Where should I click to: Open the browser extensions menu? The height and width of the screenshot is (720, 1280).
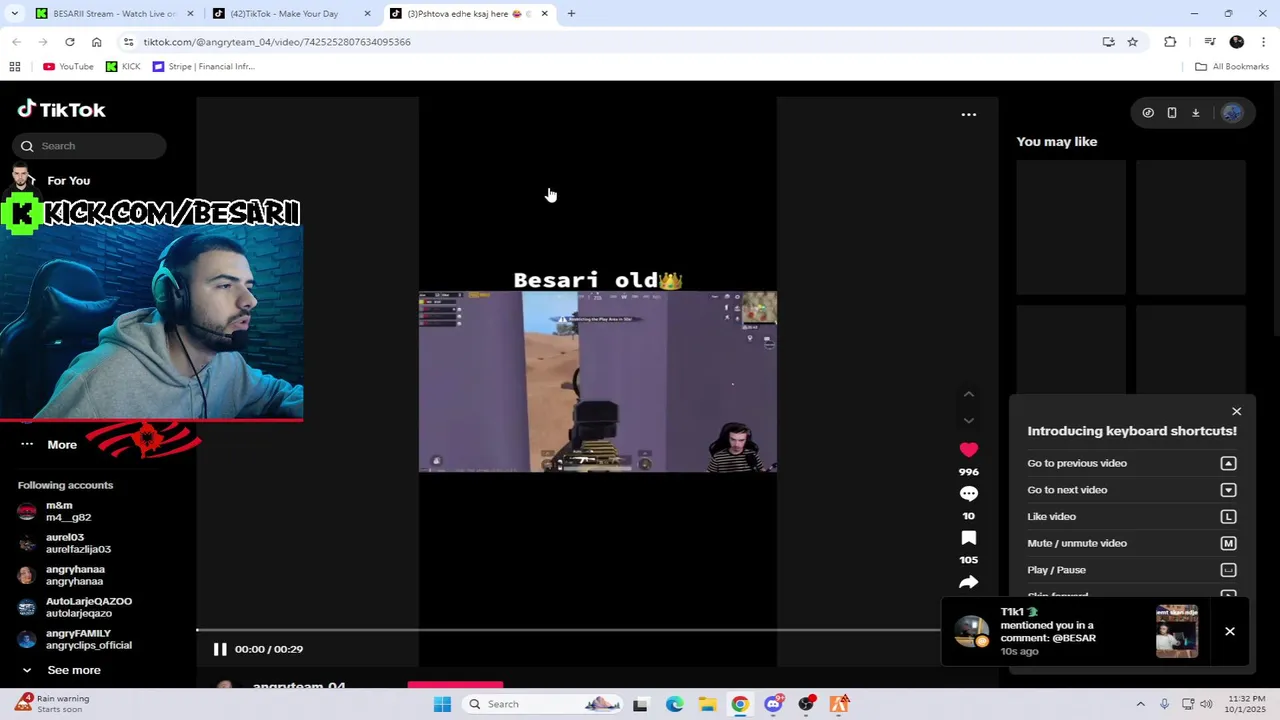[x=1170, y=42]
